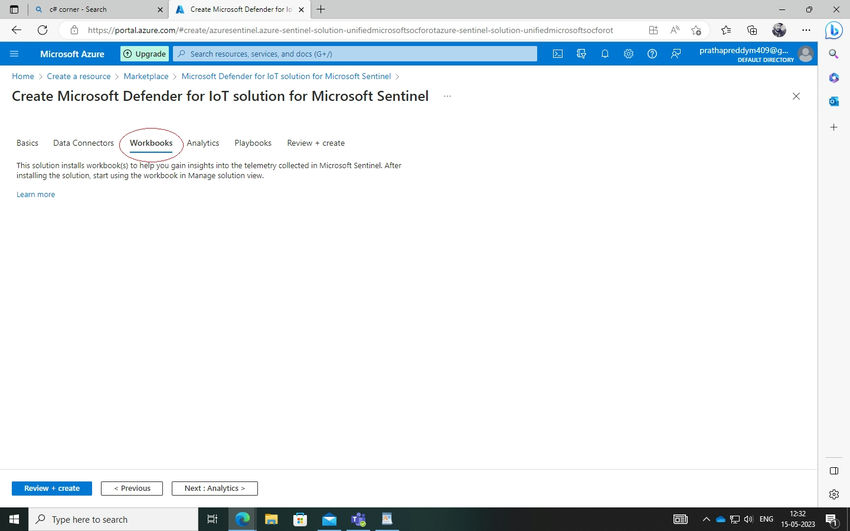Open the Directories and subscriptions filter icon
Viewport: 850px width, 531px height.
coord(581,54)
